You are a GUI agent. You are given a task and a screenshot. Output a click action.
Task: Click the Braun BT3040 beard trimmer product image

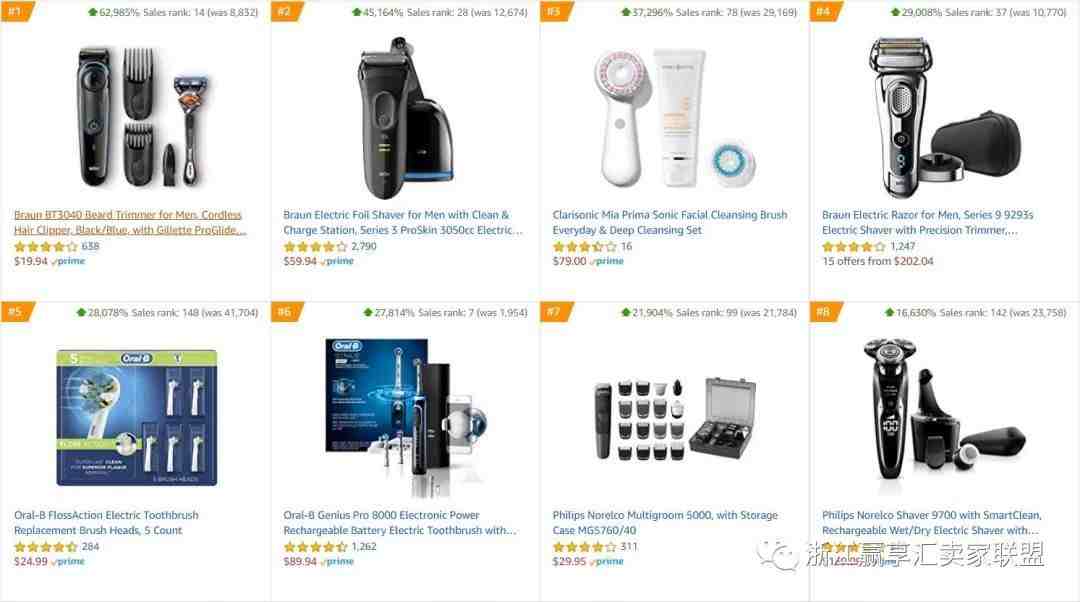tap(143, 118)
